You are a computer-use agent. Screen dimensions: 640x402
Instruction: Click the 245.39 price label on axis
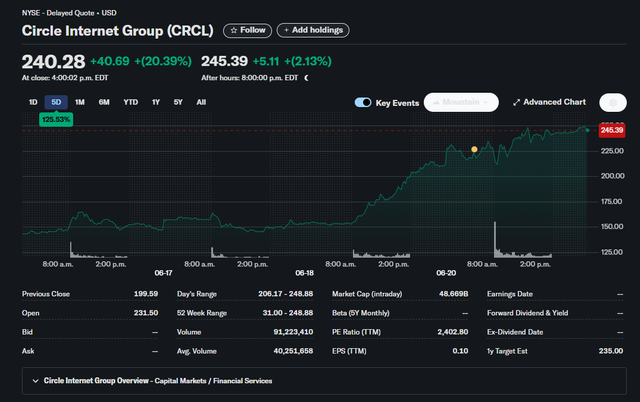(x=612, y=130)
